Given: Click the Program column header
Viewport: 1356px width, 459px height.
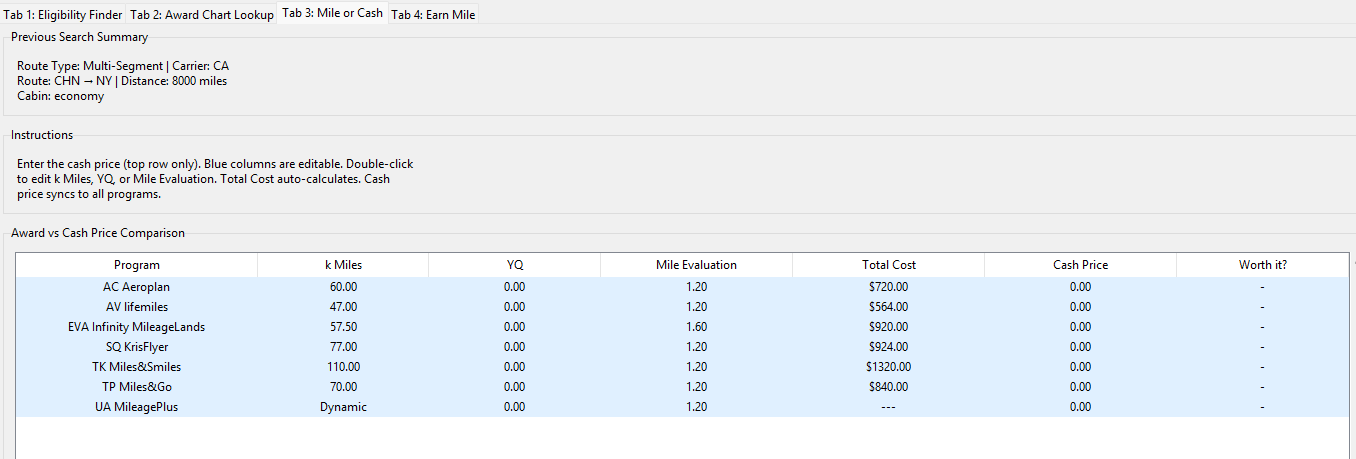Looking at the screenshot, I should click(137, 265).
